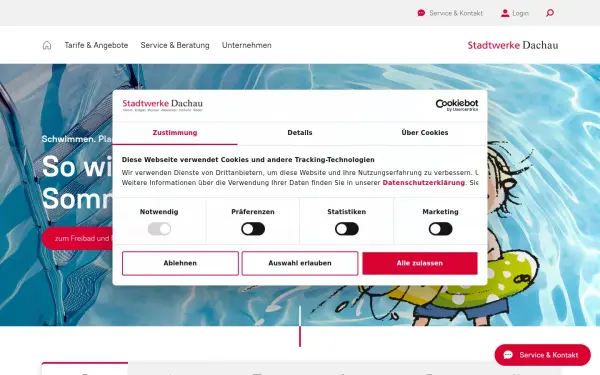600x375 pixels.
Task: Click the Alle zulassen button
Action: click(x=420, y=263)
